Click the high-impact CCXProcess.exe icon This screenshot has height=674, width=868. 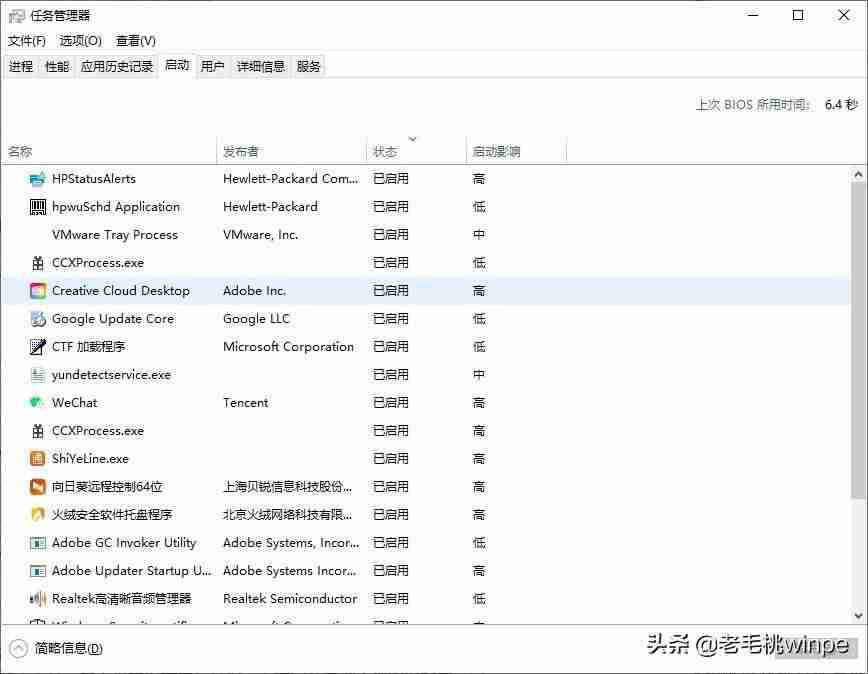pyautogui.click(x=37, y=431)
